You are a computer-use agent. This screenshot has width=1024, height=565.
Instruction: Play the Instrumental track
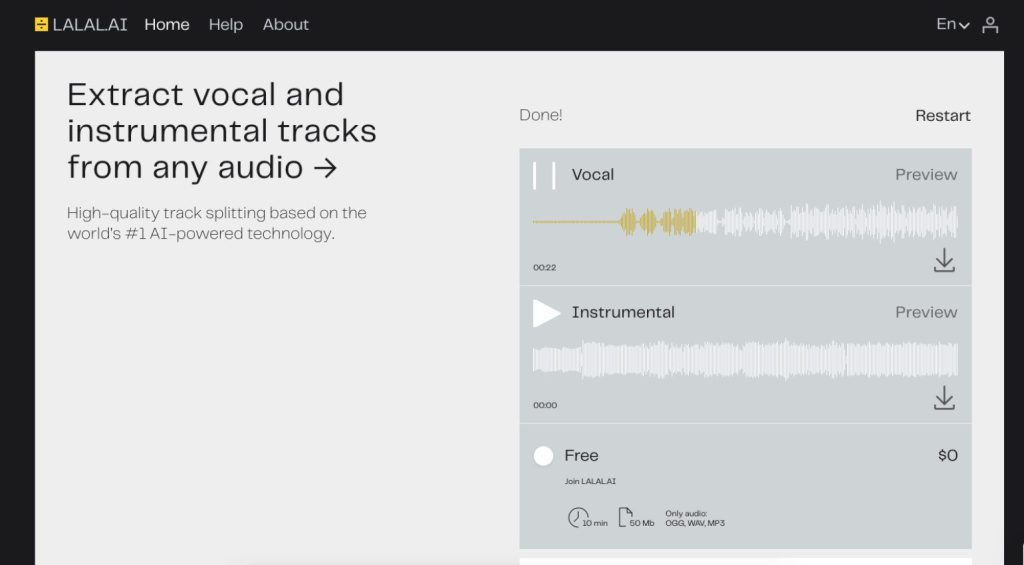[x=546, y=313]
